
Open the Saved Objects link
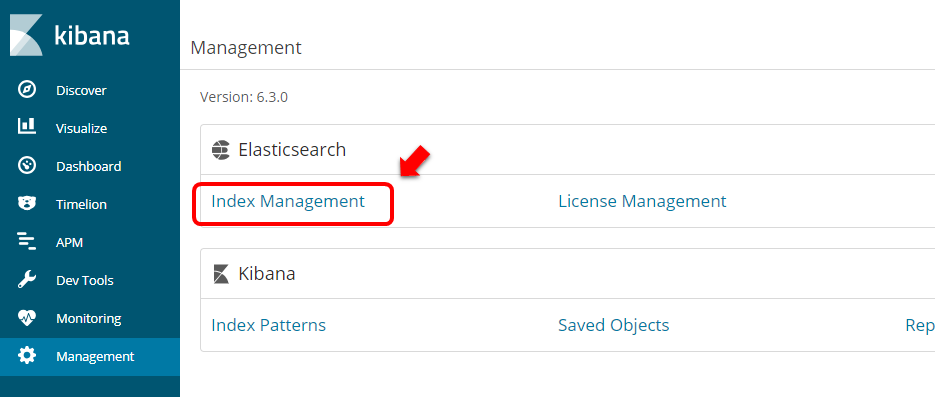tap(614, 325)
